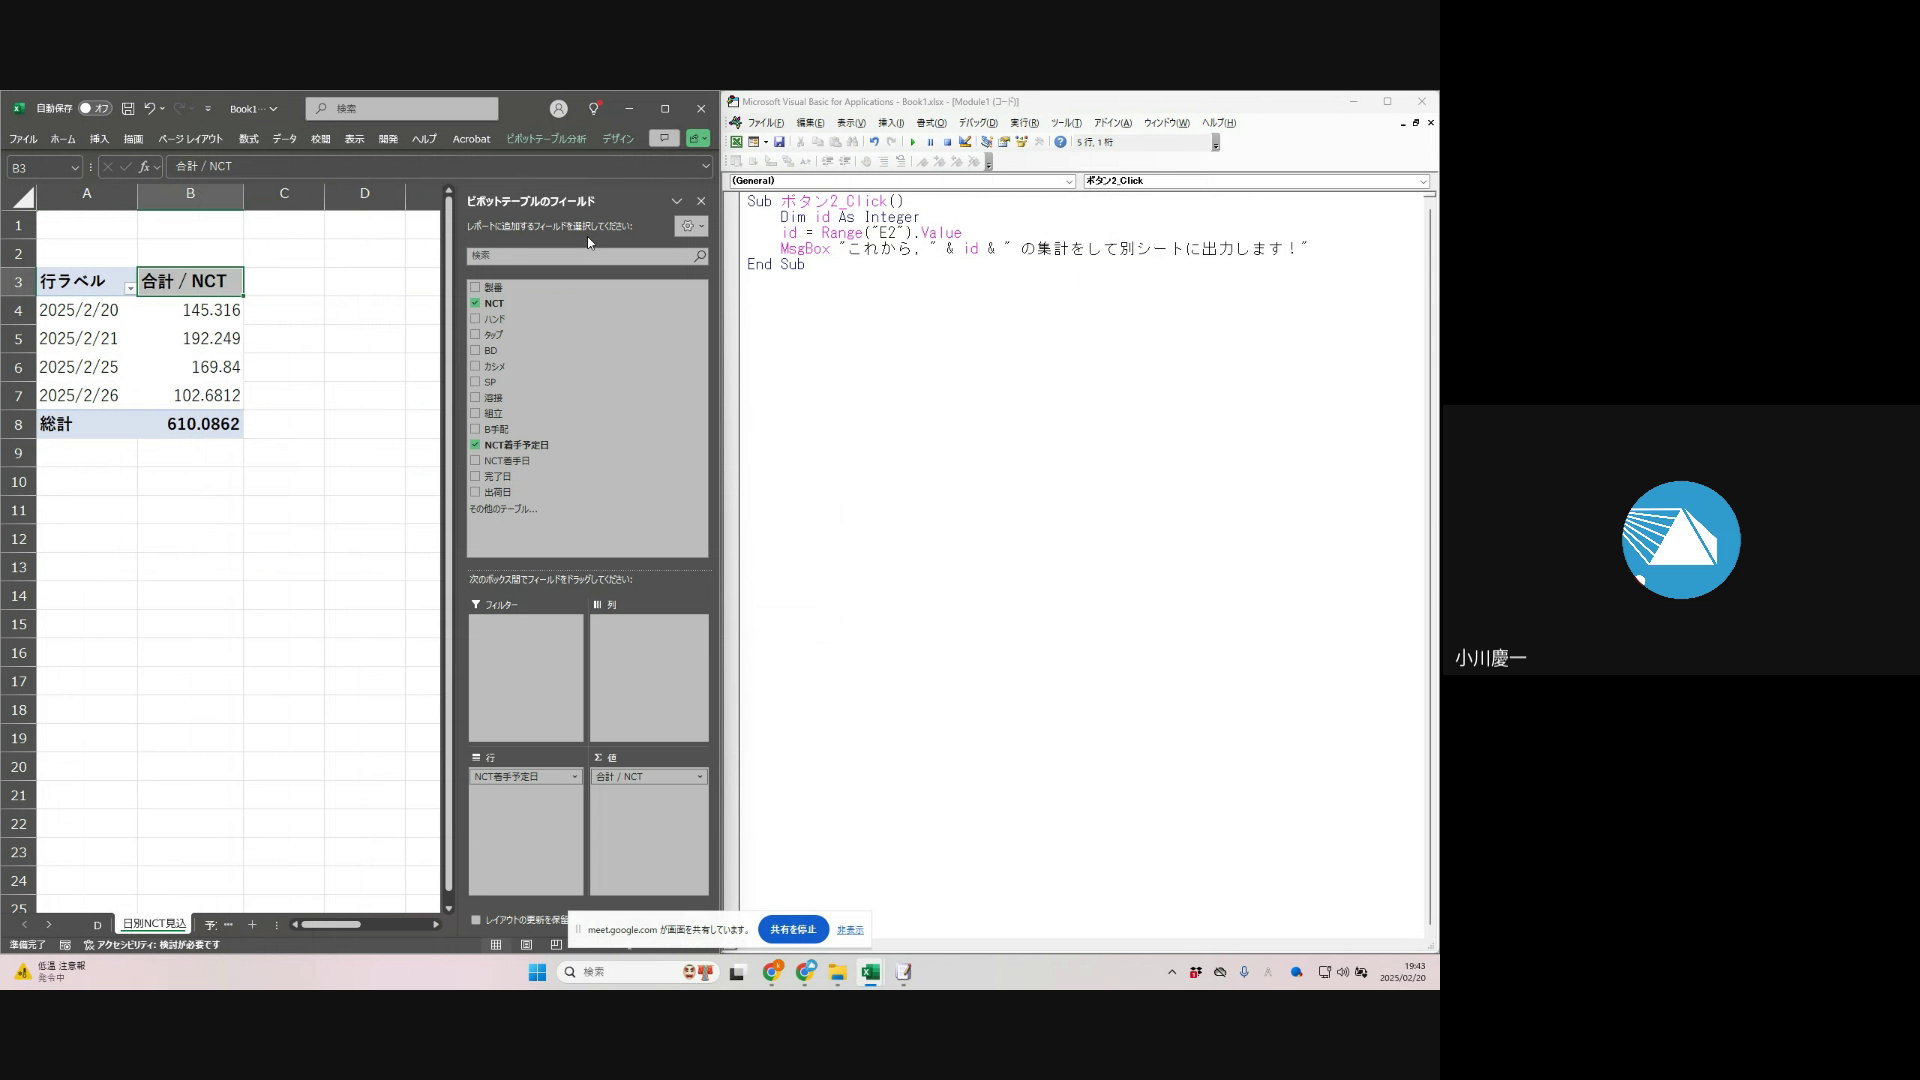Open VBA Help via blue question mark icon
The height and width of the screenshot is (1080, 1920).
click(x=1060, y=142)
